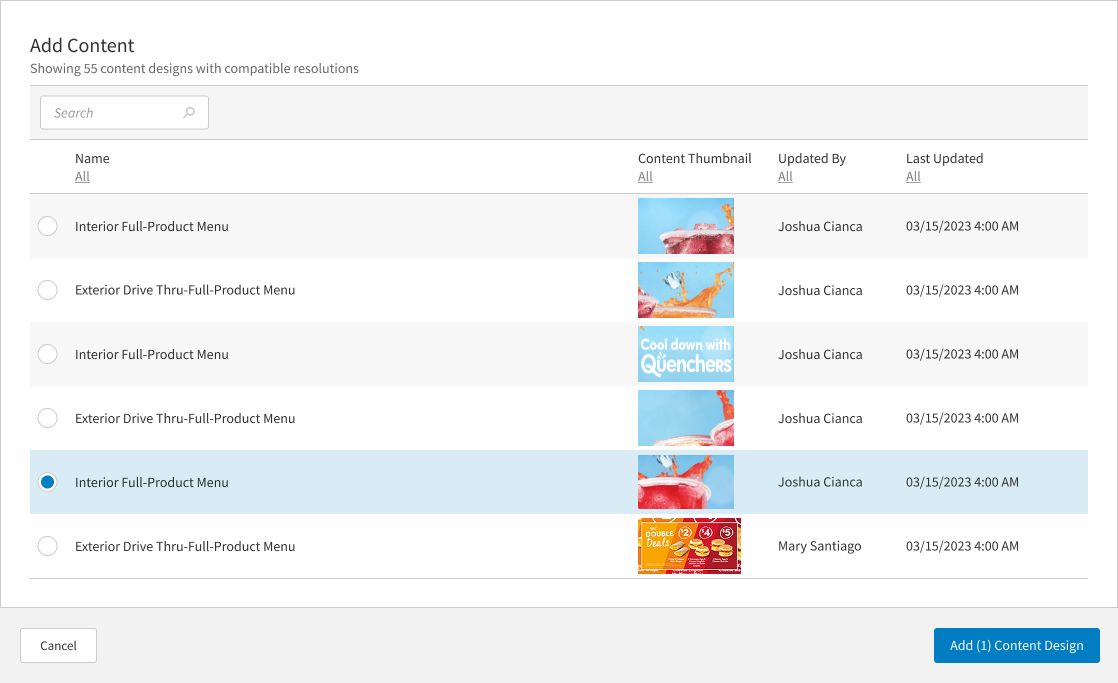Click the date cell in the Mary Santiago row
The width and height of the screenshot is (1118, 683).
coord(962,546)
